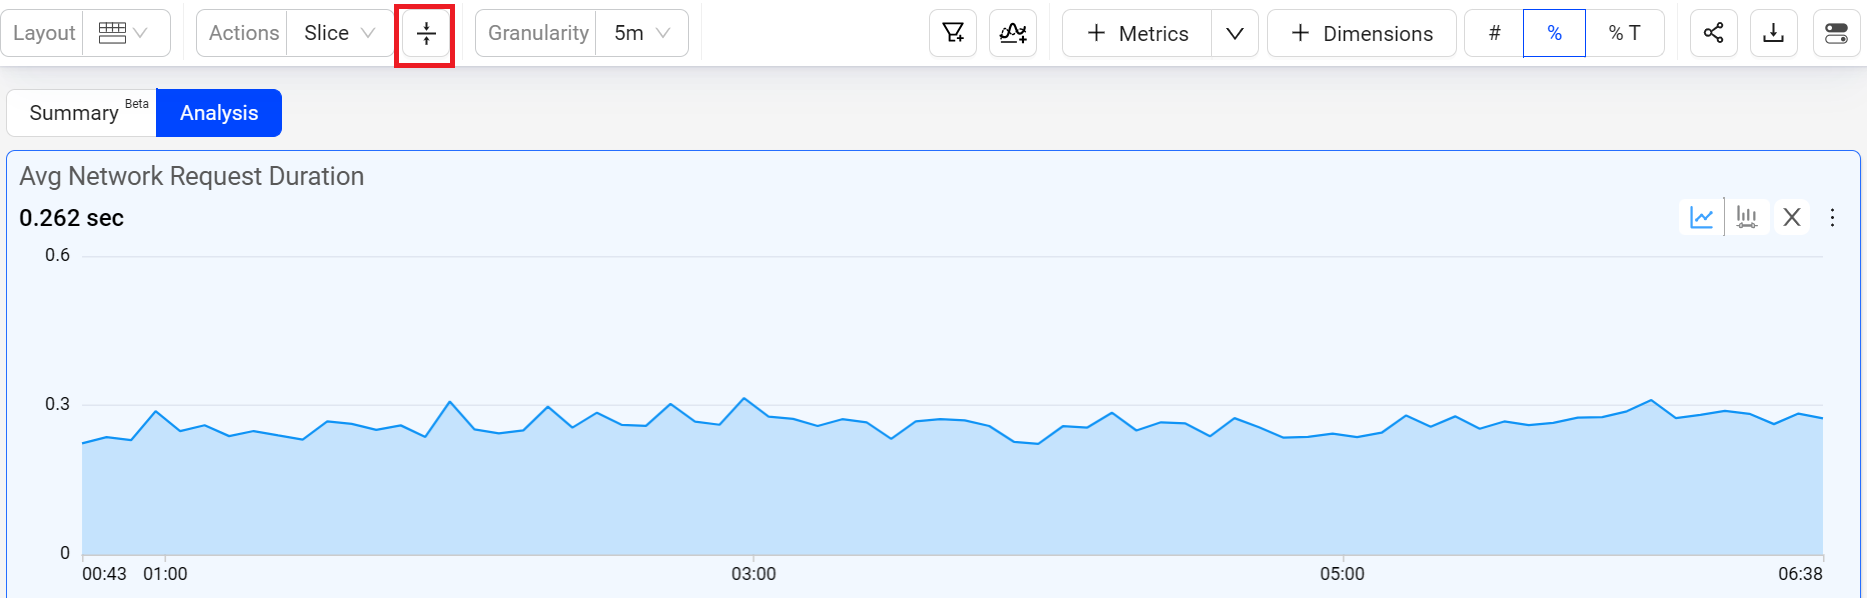Expand the Actions Slice dropdown

pos(340,33)
